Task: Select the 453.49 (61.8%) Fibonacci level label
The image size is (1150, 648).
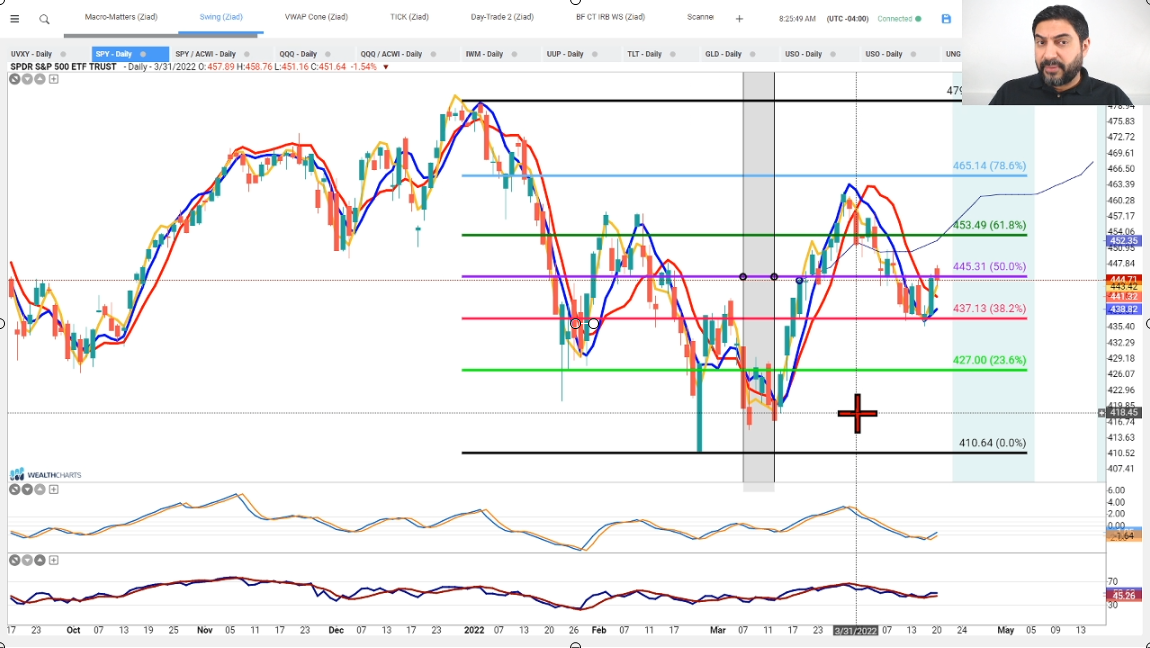Action: (x=989, y=226)
